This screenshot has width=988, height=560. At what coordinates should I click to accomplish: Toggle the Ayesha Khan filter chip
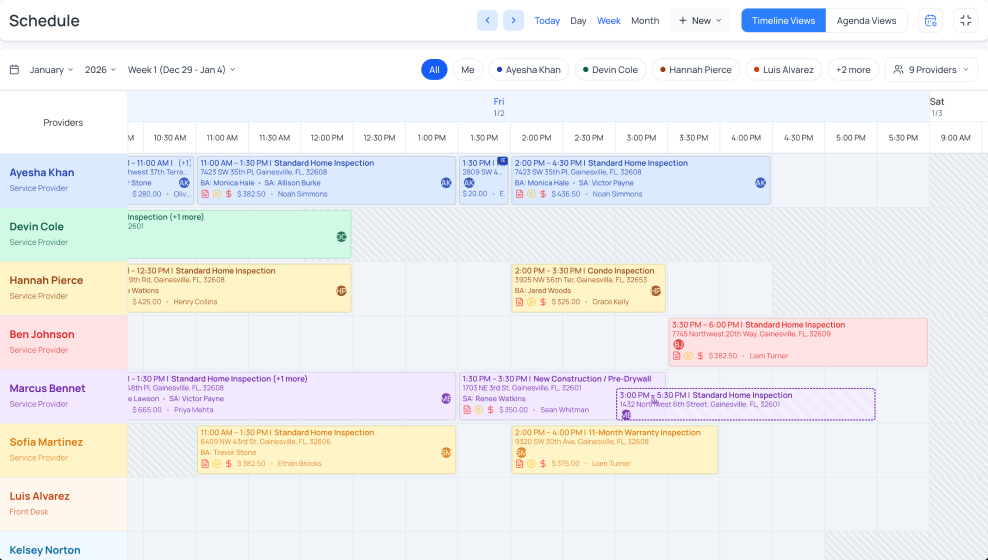529,70
